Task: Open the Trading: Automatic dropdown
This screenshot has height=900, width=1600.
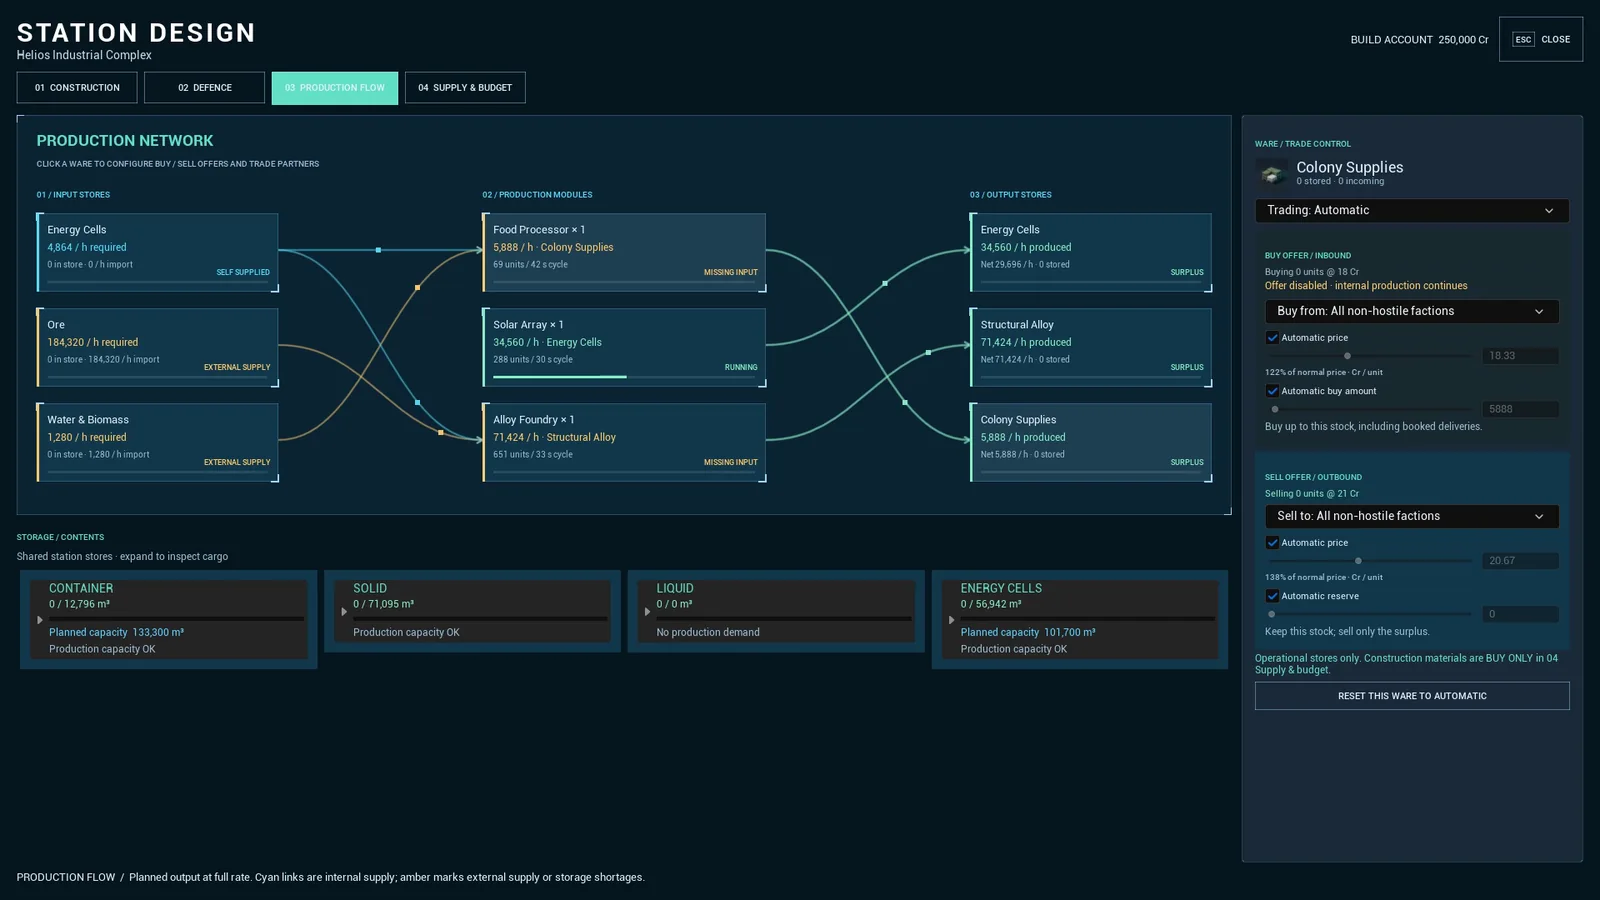Action: pyautogui.click(x=1412, y=211)
